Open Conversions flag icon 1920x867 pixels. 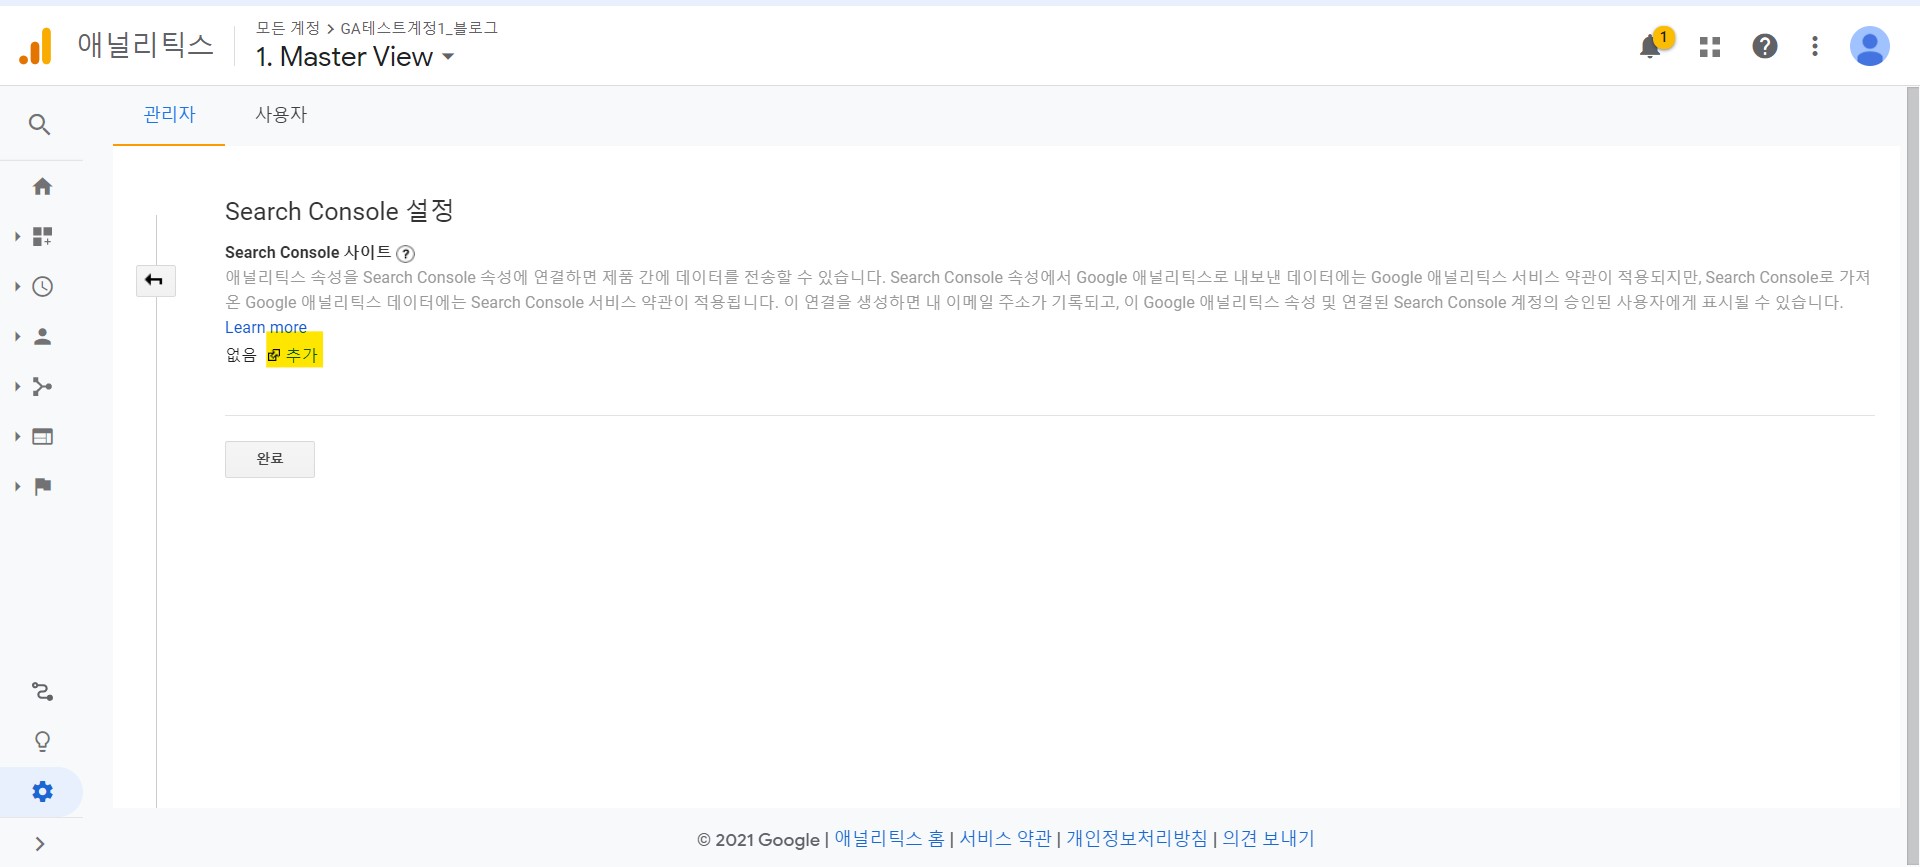click(x=42, y=486)
